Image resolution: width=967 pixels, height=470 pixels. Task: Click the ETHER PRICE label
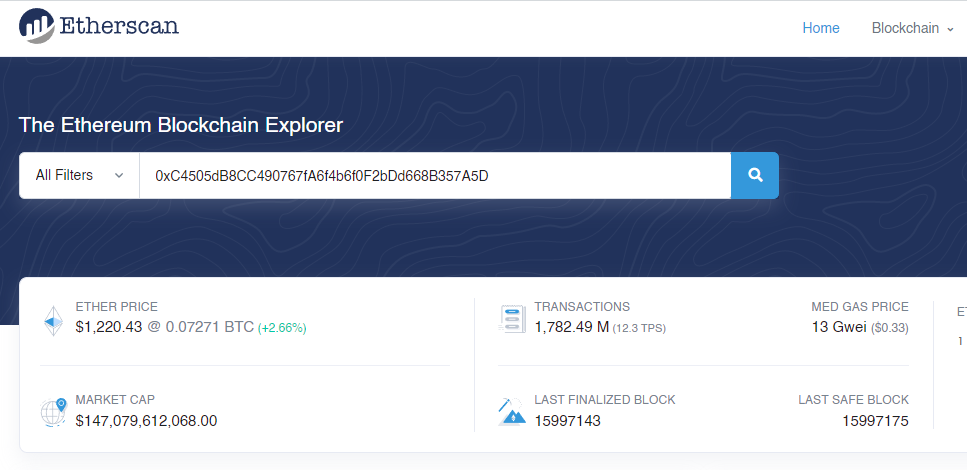click(117, 307)
